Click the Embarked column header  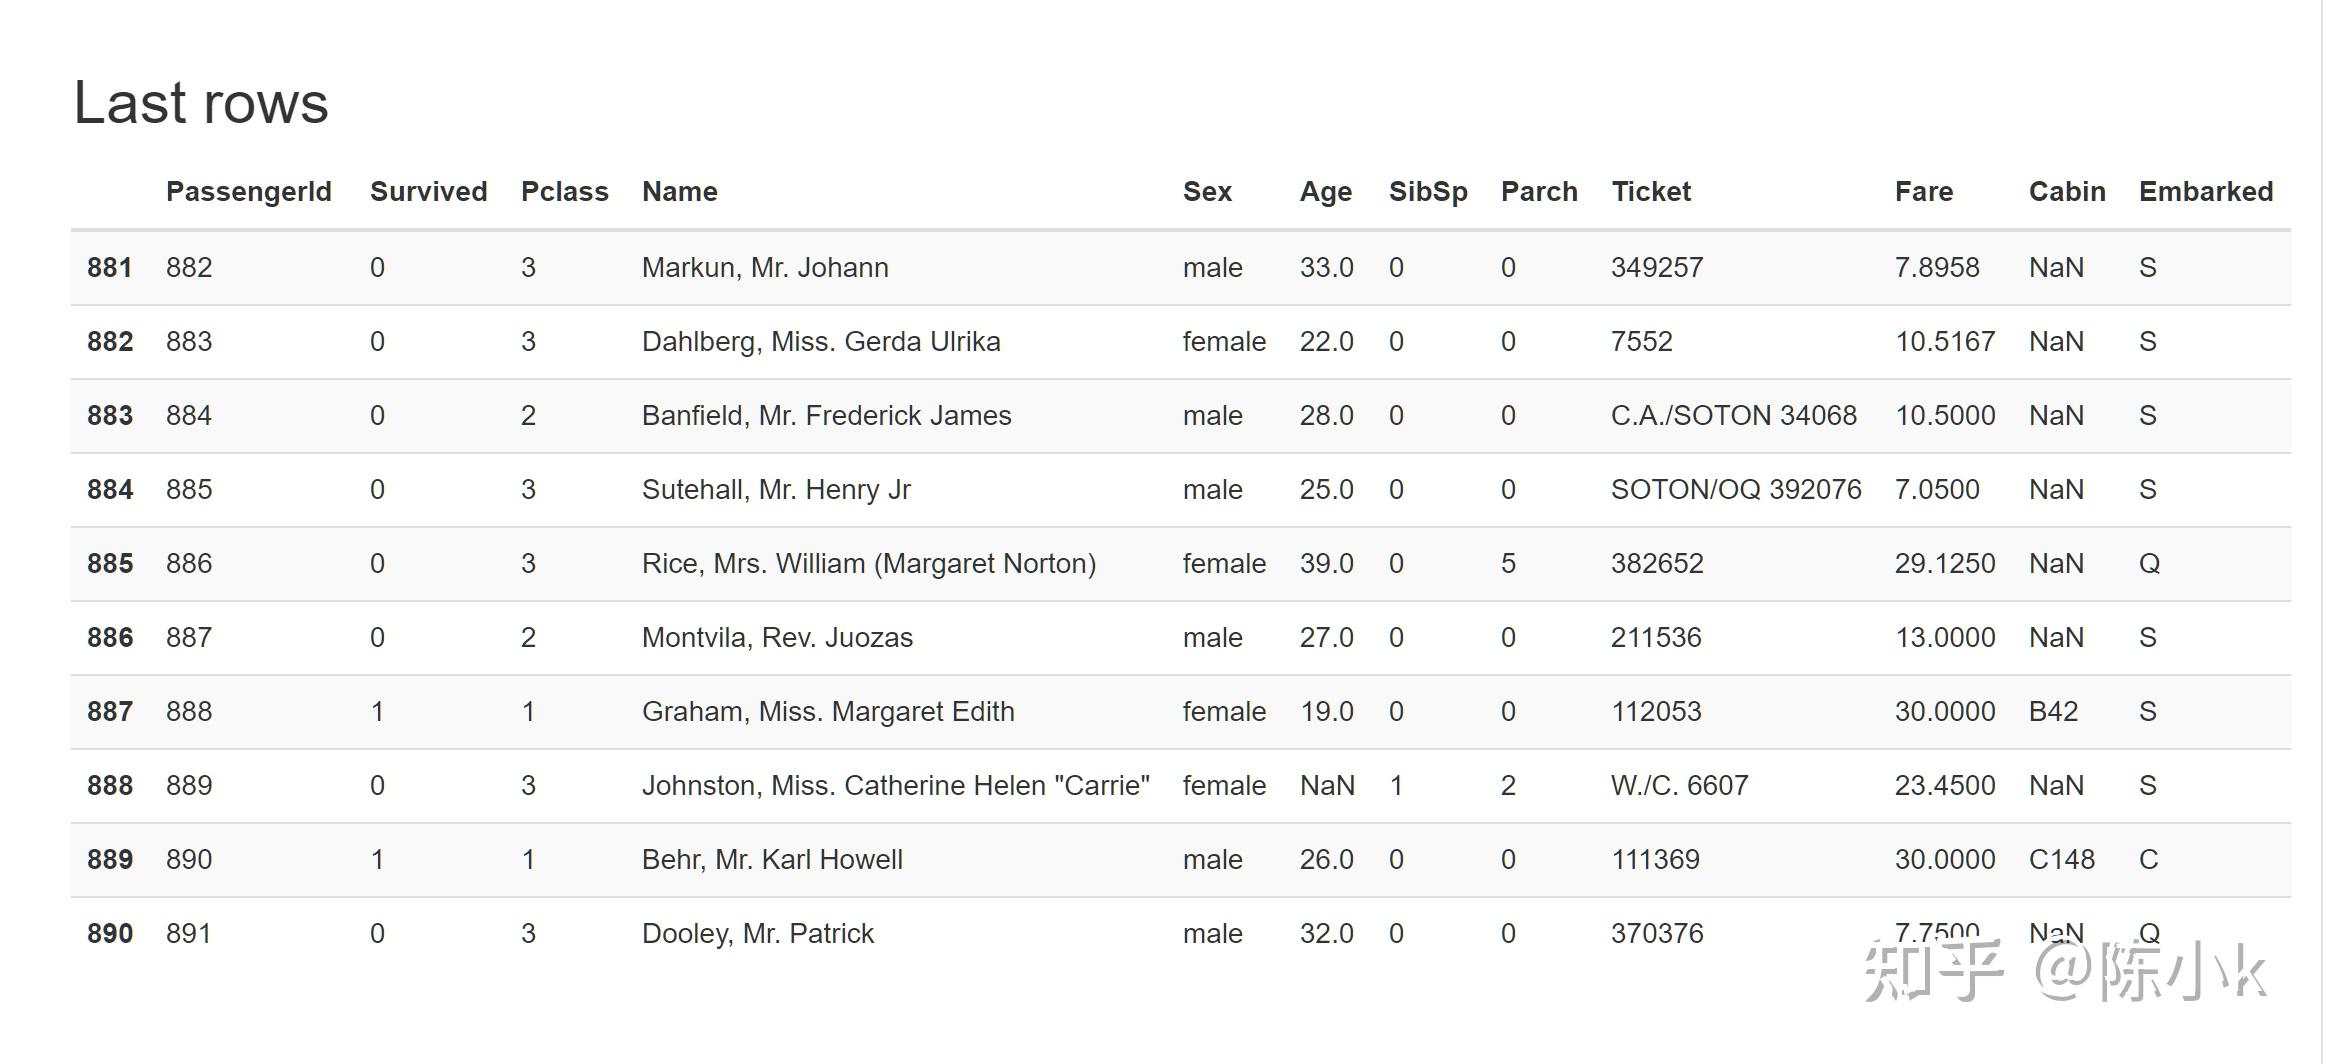point(2205,192)
